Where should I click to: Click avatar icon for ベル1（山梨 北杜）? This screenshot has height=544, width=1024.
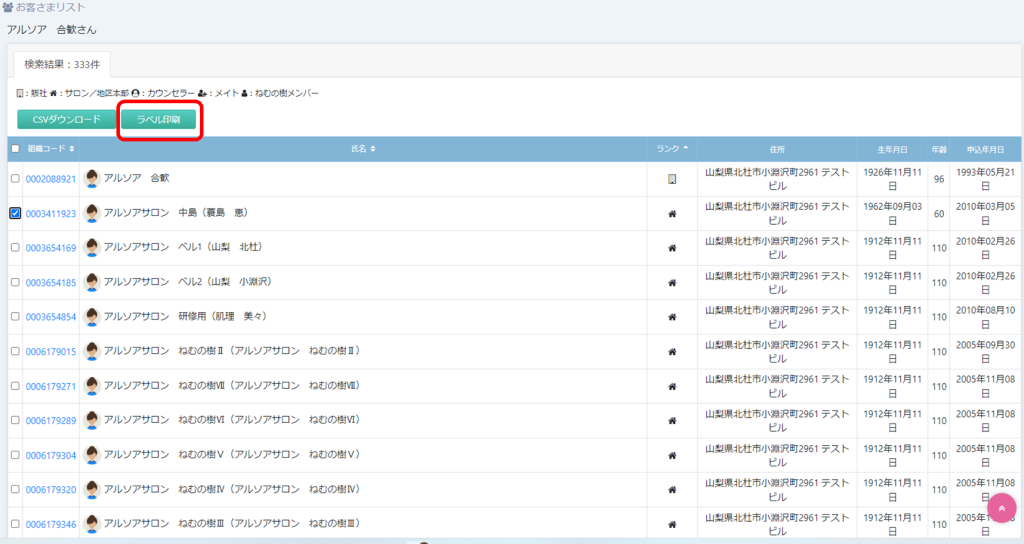[92, 247]
